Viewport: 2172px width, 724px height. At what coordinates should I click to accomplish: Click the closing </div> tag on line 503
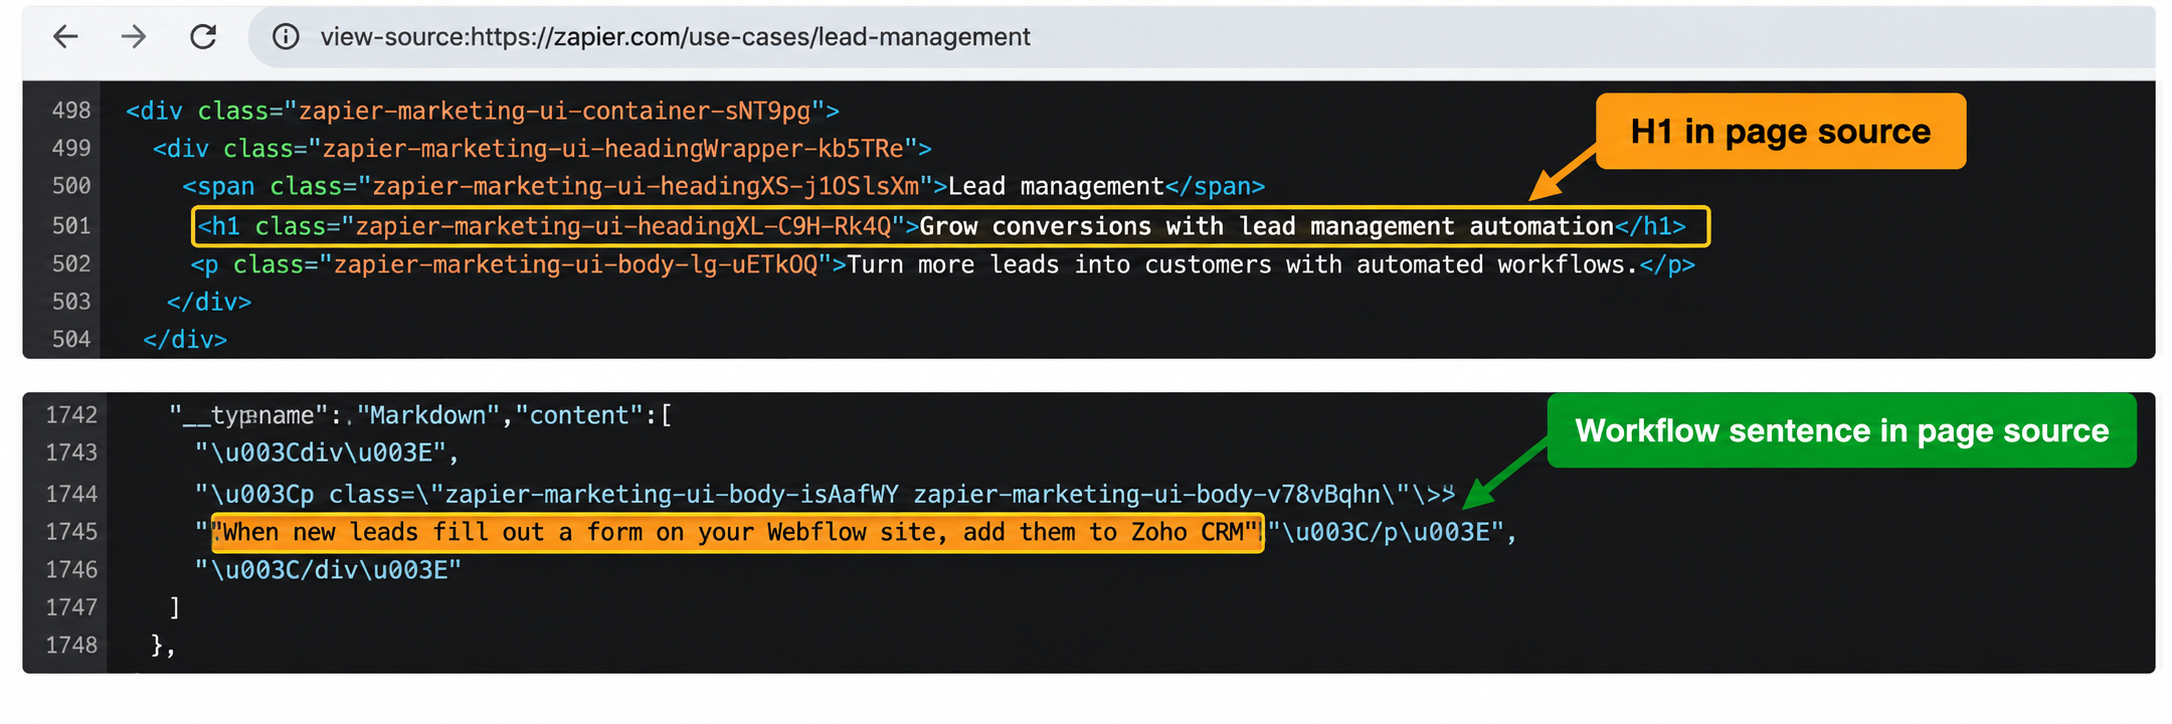point(209,302)
